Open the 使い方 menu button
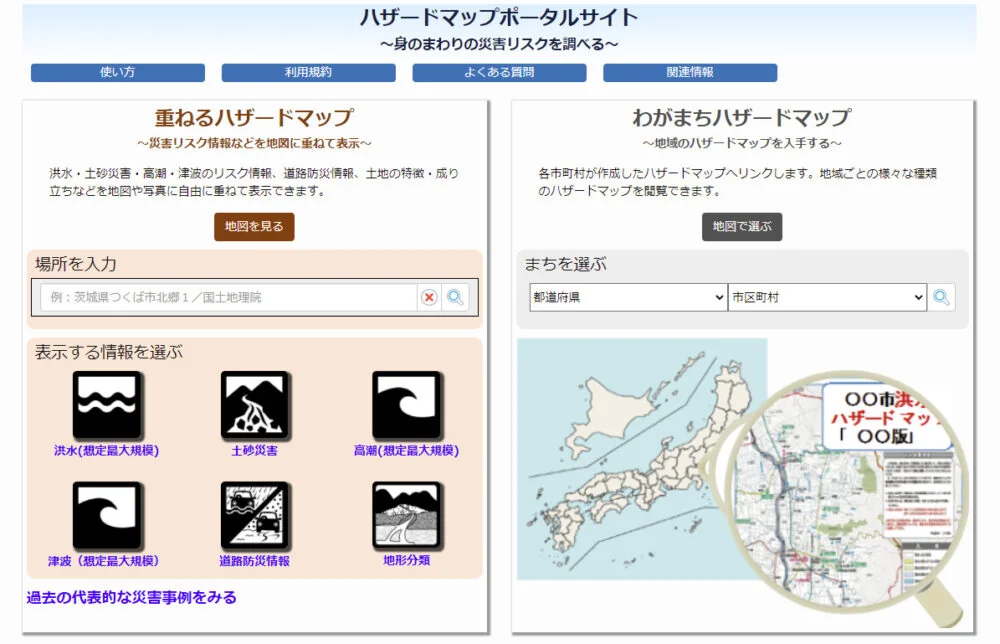 (x=118, y=72)
